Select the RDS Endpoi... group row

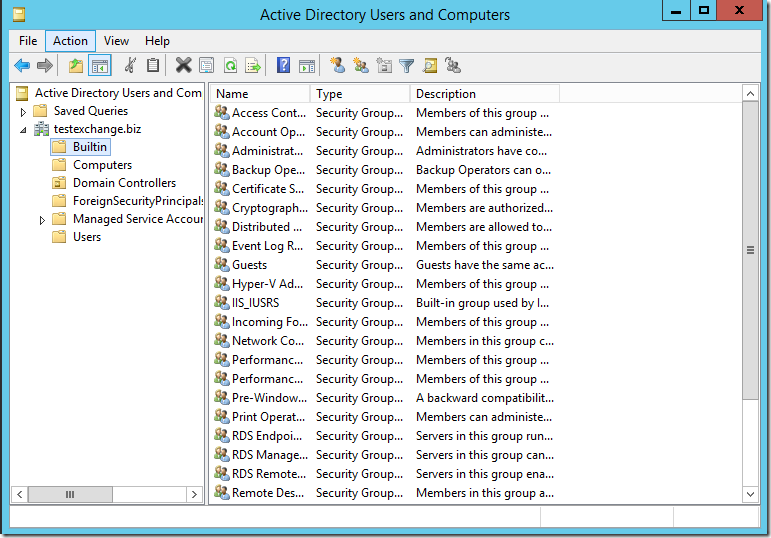(x=385, y=436)
